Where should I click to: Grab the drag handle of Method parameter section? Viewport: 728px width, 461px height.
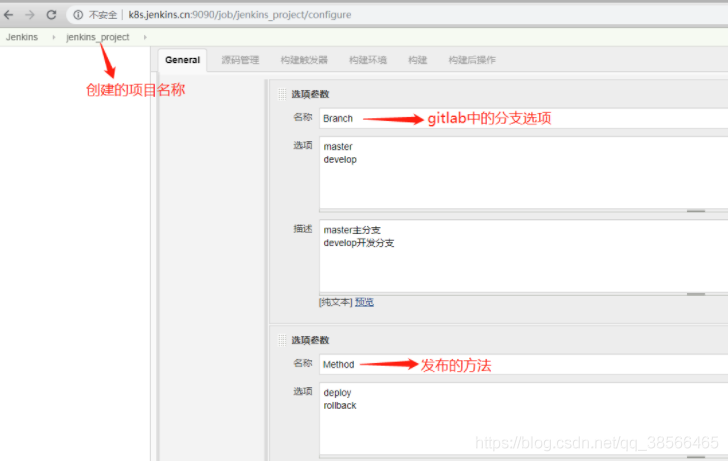coord(282,340)
